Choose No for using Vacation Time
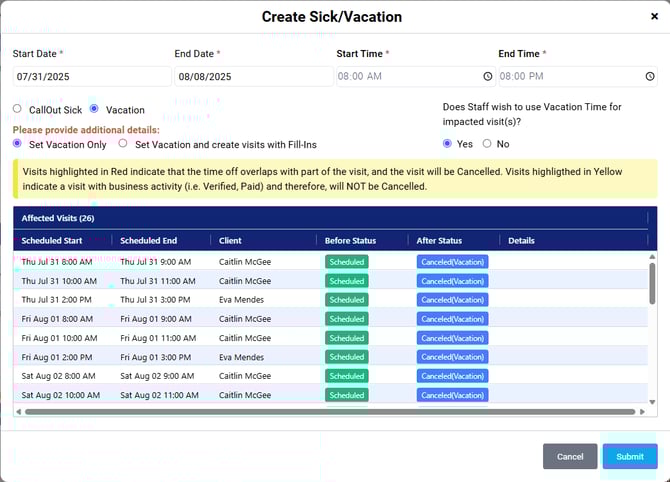This screenshot has width=670, height=482. pyautogui.click(x=487, y=144)
